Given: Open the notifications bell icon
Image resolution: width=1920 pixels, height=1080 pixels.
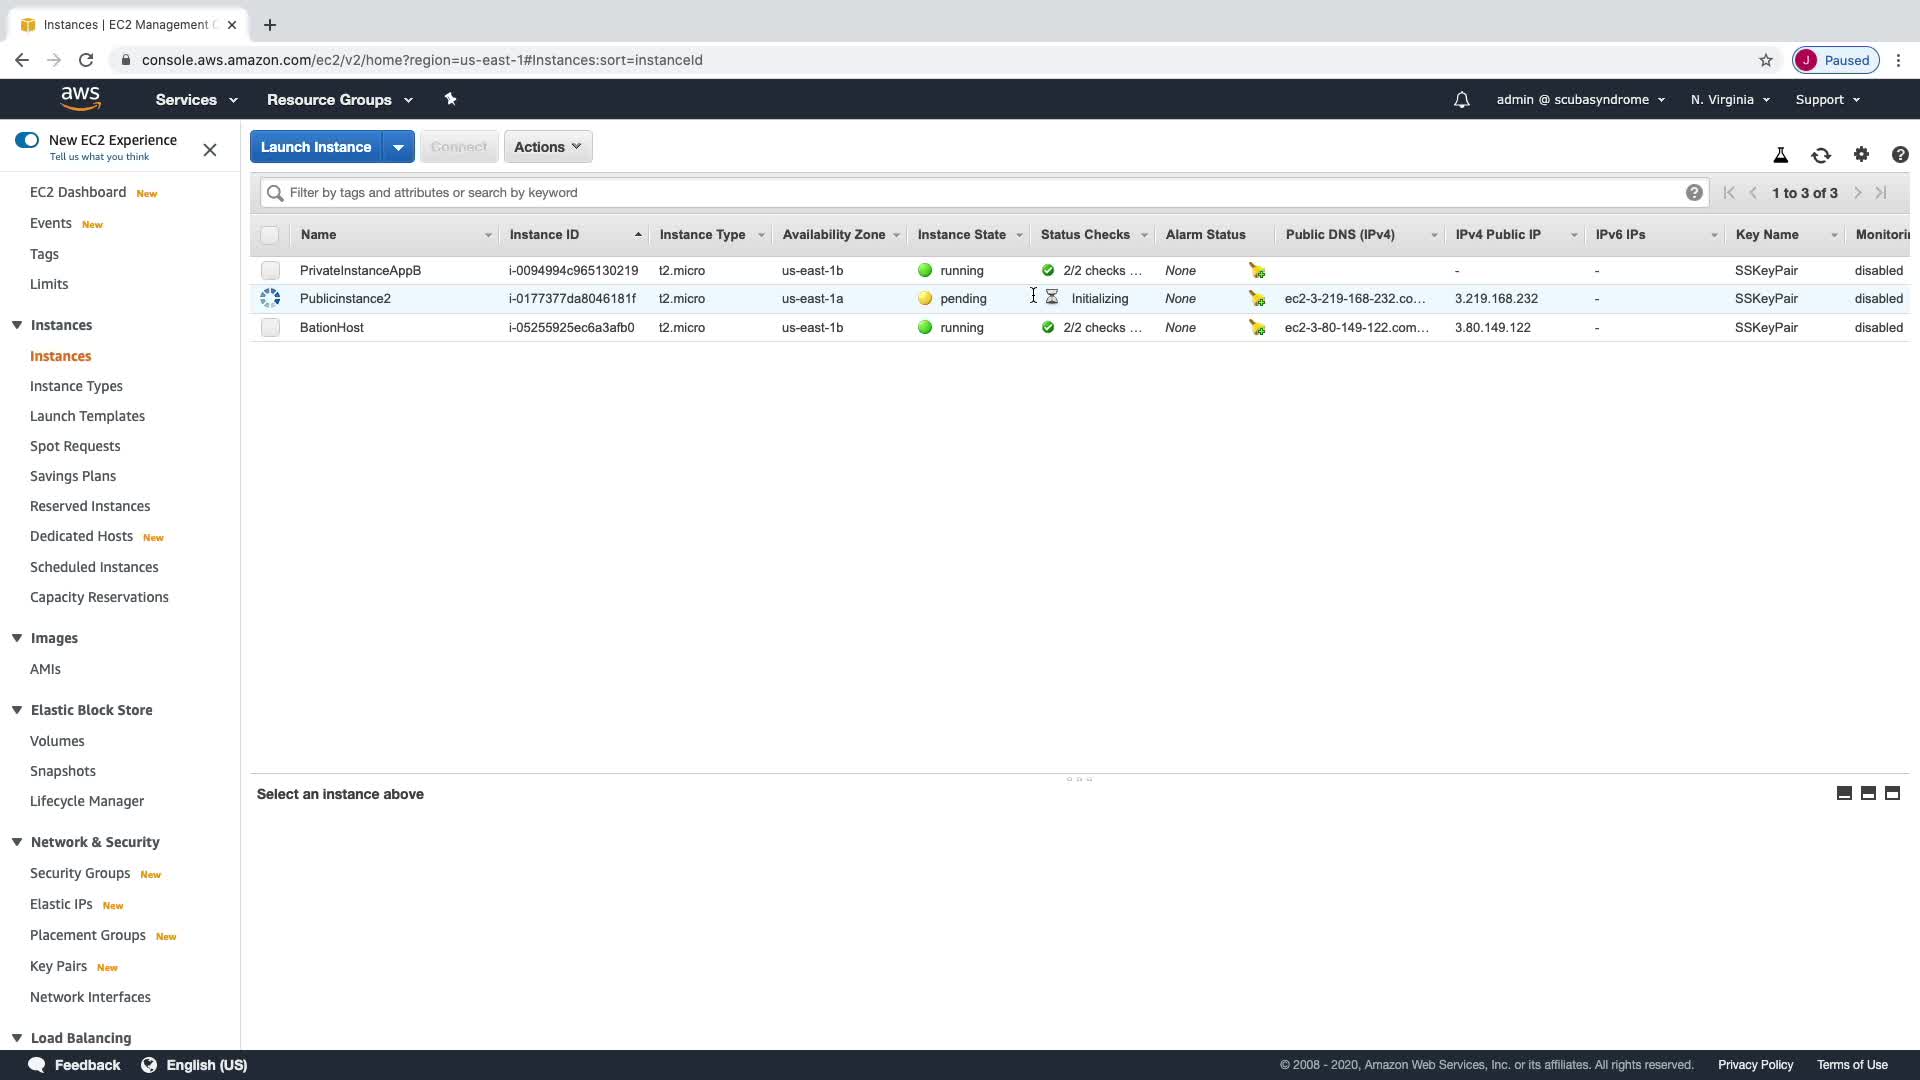Looking at the screenshot, I should pyautogui.click(x=1461, y=100).
